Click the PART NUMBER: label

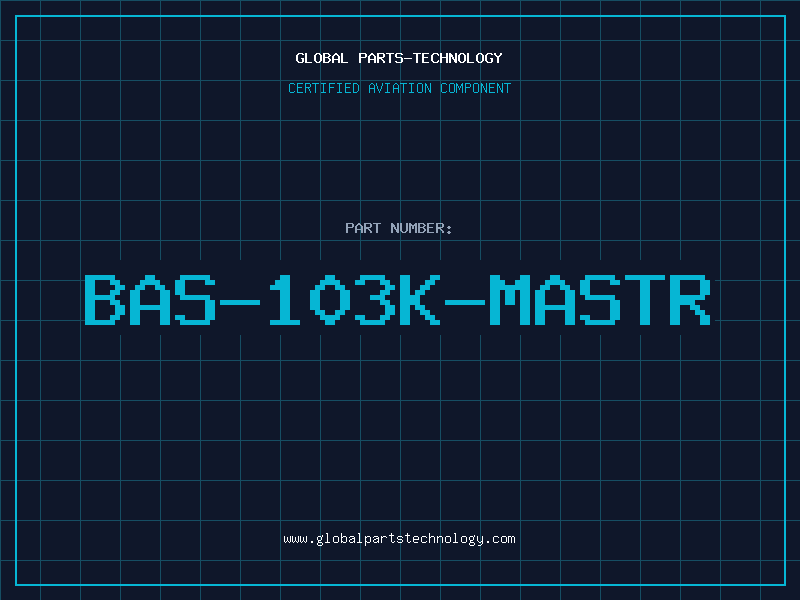pyautogui.click(x=399, y=228)
